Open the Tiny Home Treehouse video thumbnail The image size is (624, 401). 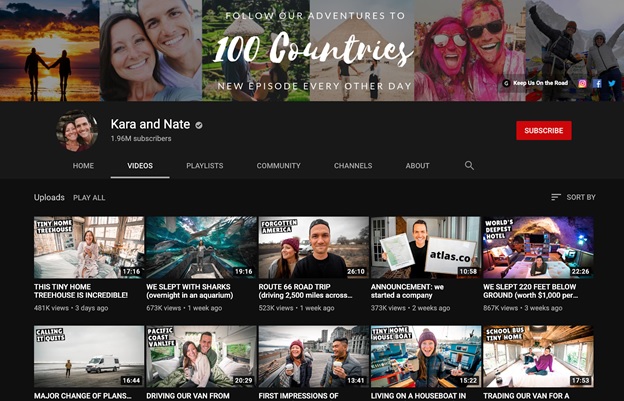pos(89,247)
